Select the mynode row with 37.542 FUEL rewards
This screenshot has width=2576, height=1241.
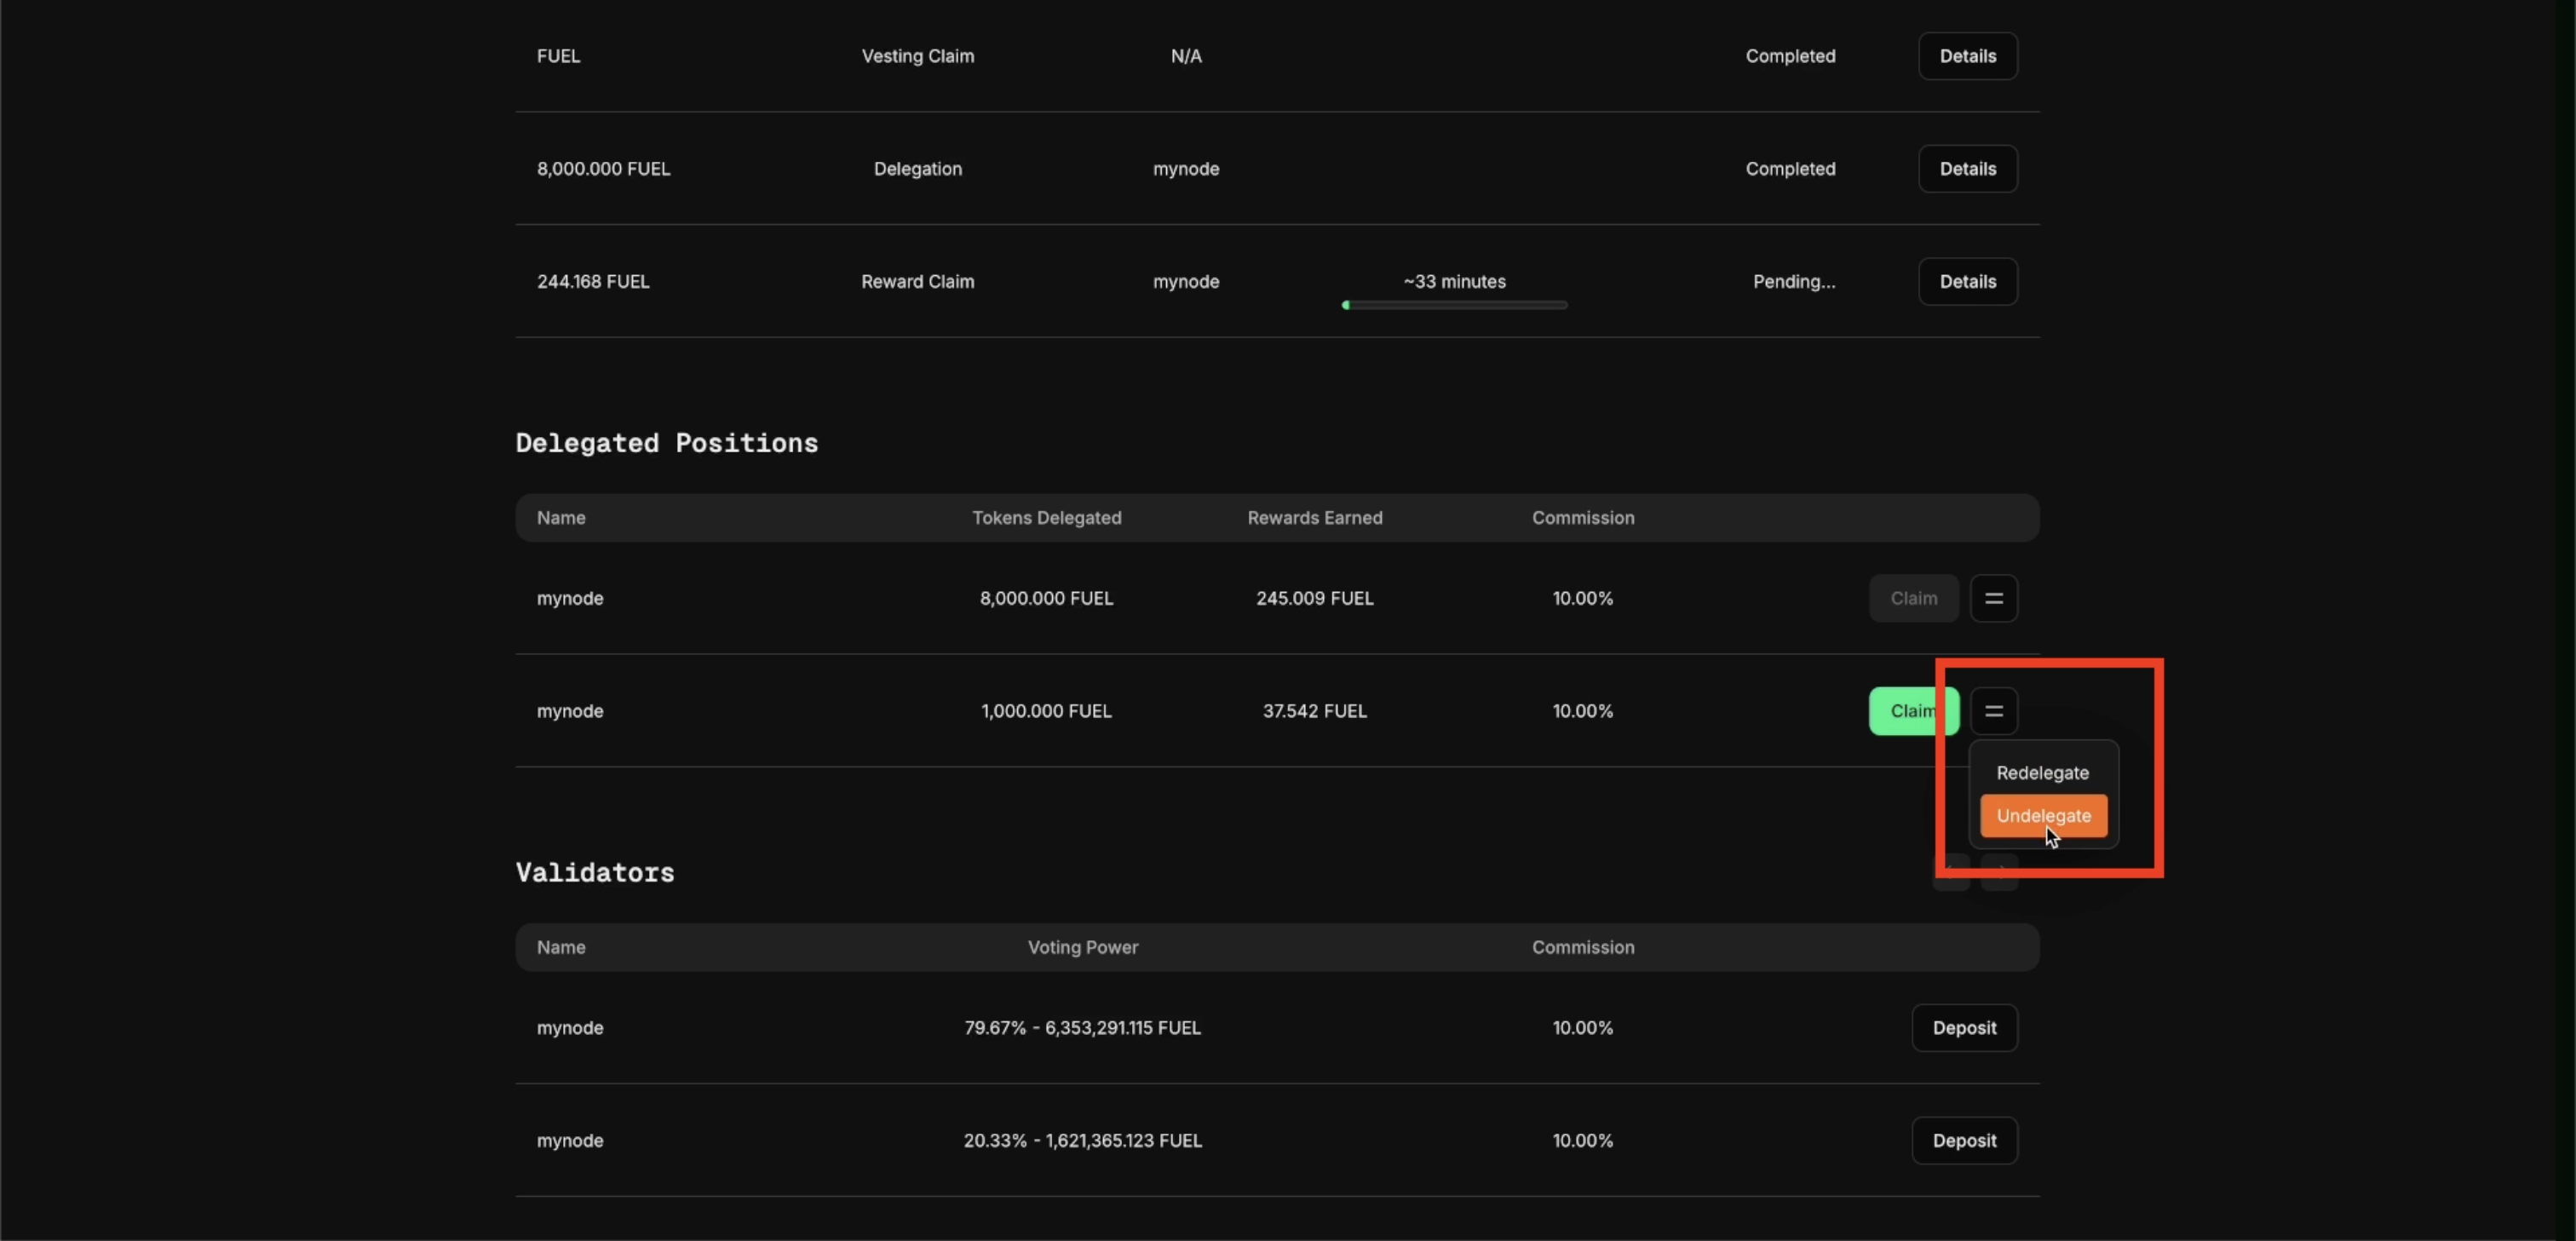[570, 711]
